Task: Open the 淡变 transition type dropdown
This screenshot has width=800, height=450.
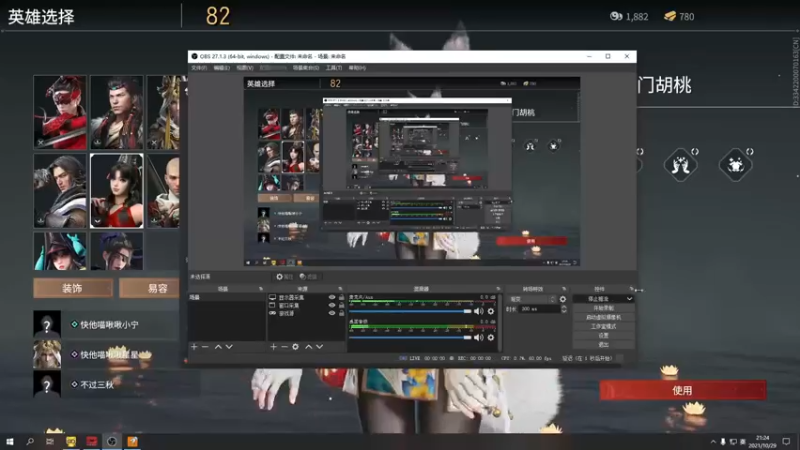Action: 532,299
